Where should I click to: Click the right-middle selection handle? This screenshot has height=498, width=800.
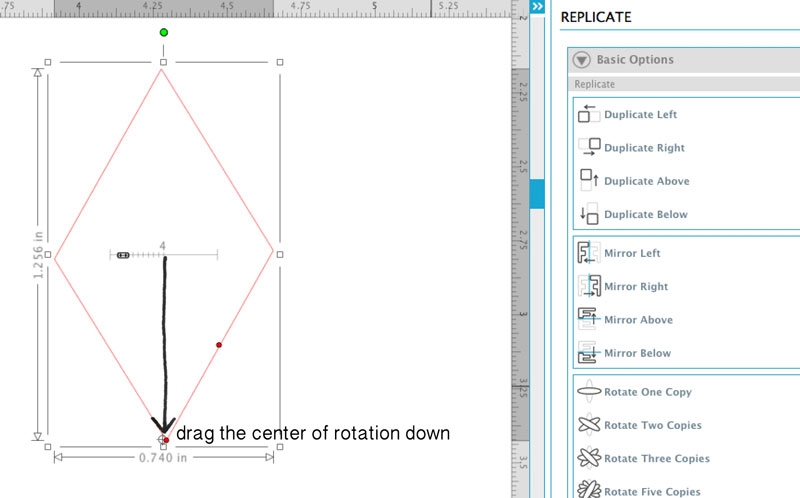pos(280,255)
